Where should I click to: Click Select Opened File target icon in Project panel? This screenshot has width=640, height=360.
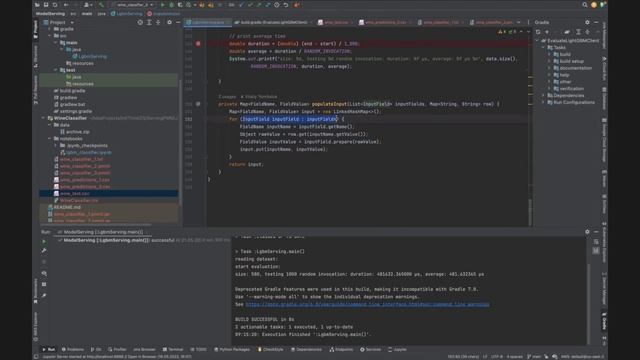[140, 22]
